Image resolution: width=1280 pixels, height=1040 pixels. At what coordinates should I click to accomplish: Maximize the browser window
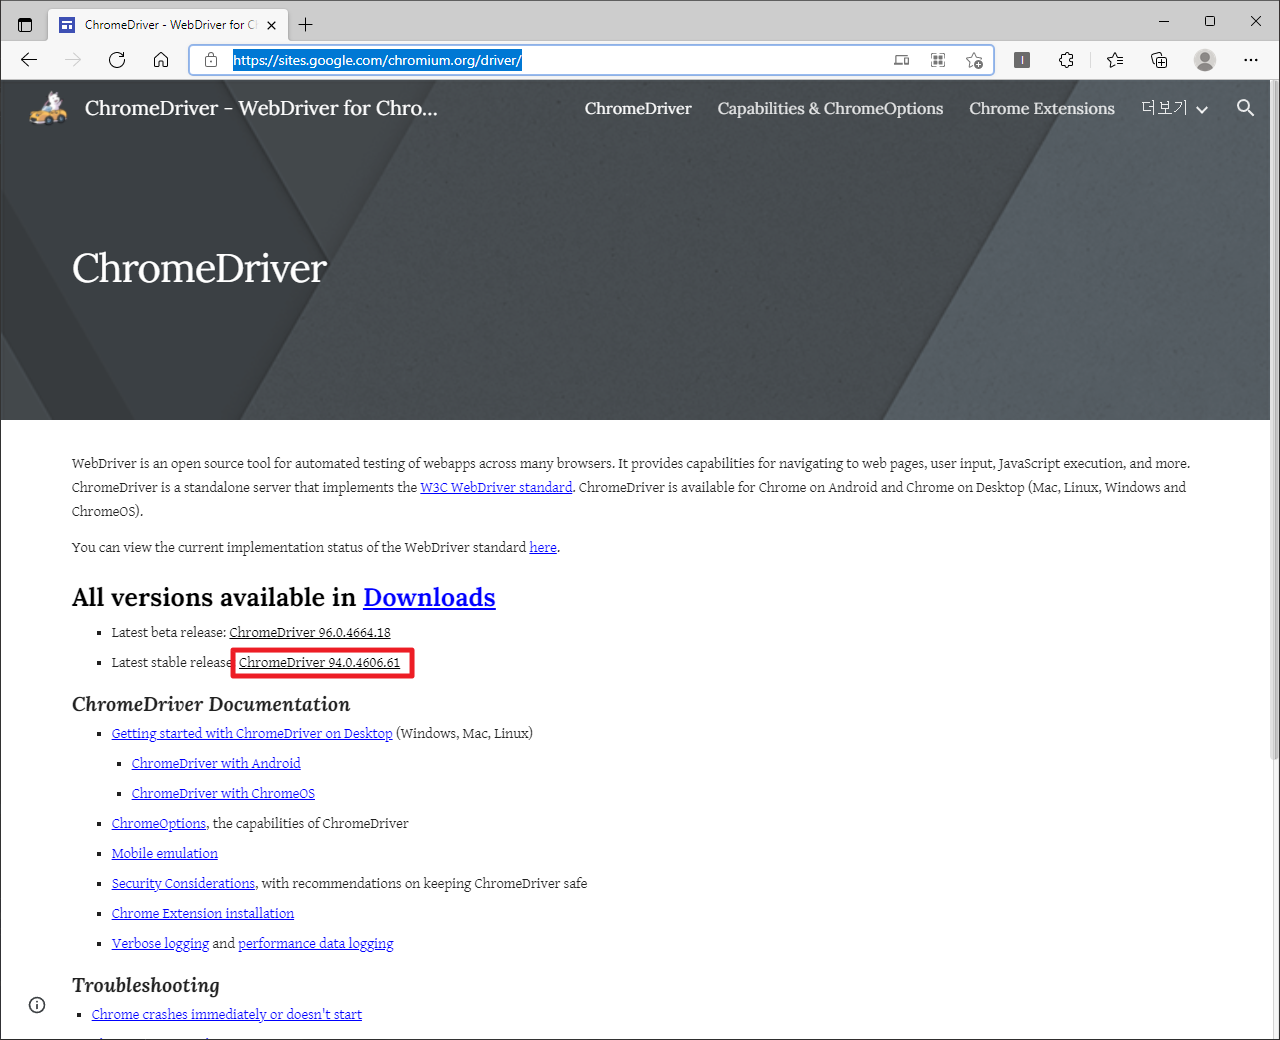(x=1210, y=21)
